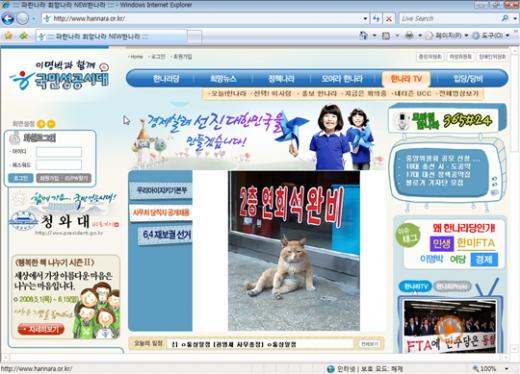Select the 희망뉴스 navigation tab

tap(223, 79)
